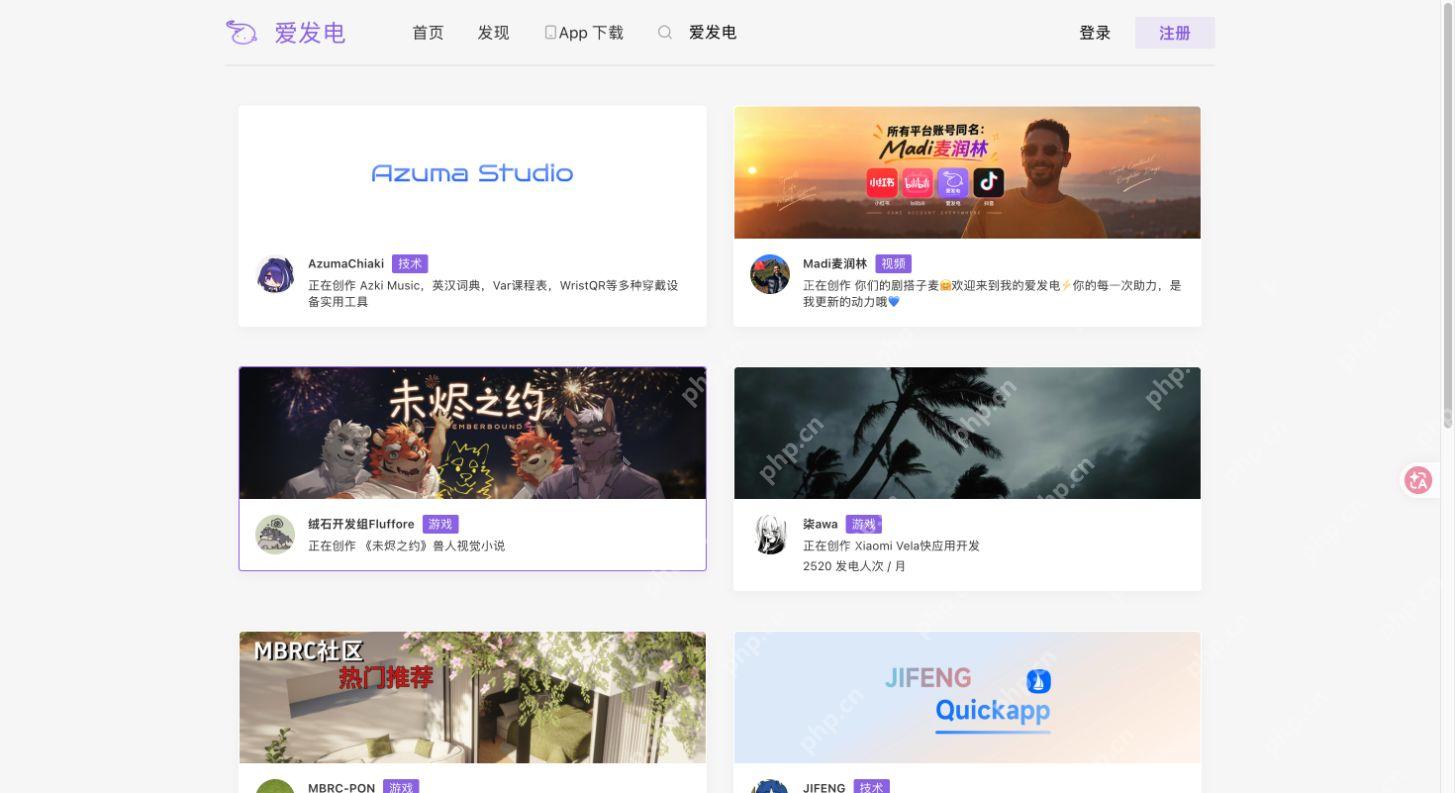1455x793 pixels.
Task: Open the App 下载 menu item
Action: [x=584, y=33]
